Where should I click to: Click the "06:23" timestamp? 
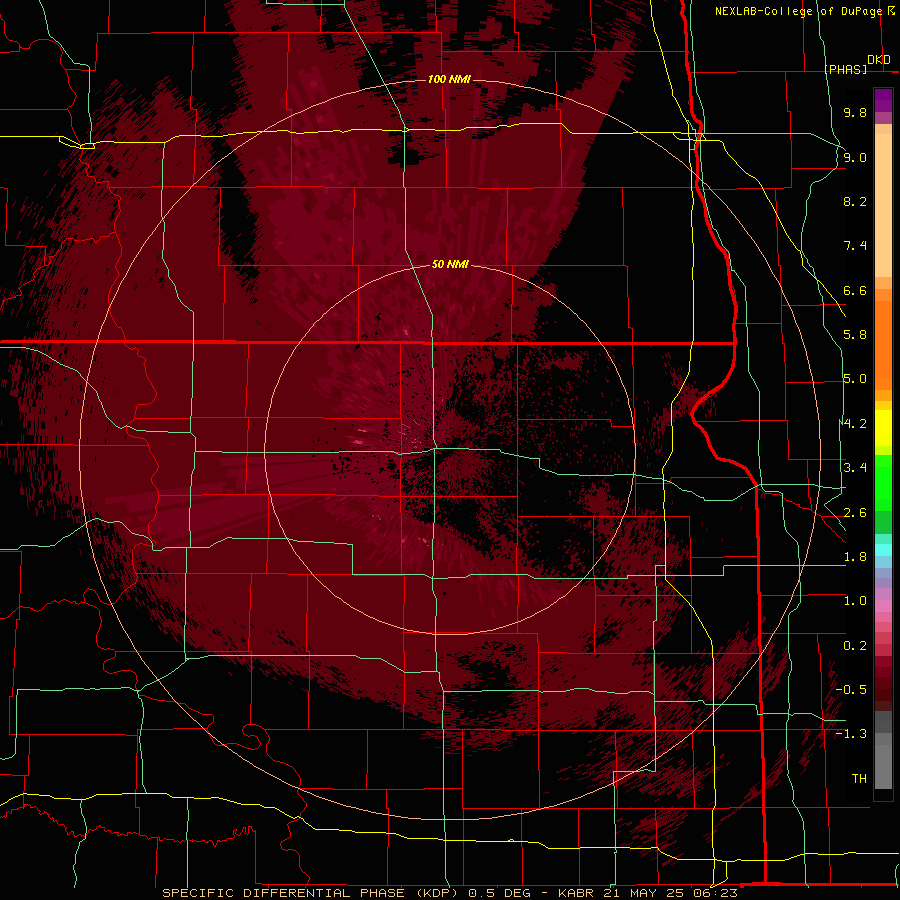tap(715, 893)
